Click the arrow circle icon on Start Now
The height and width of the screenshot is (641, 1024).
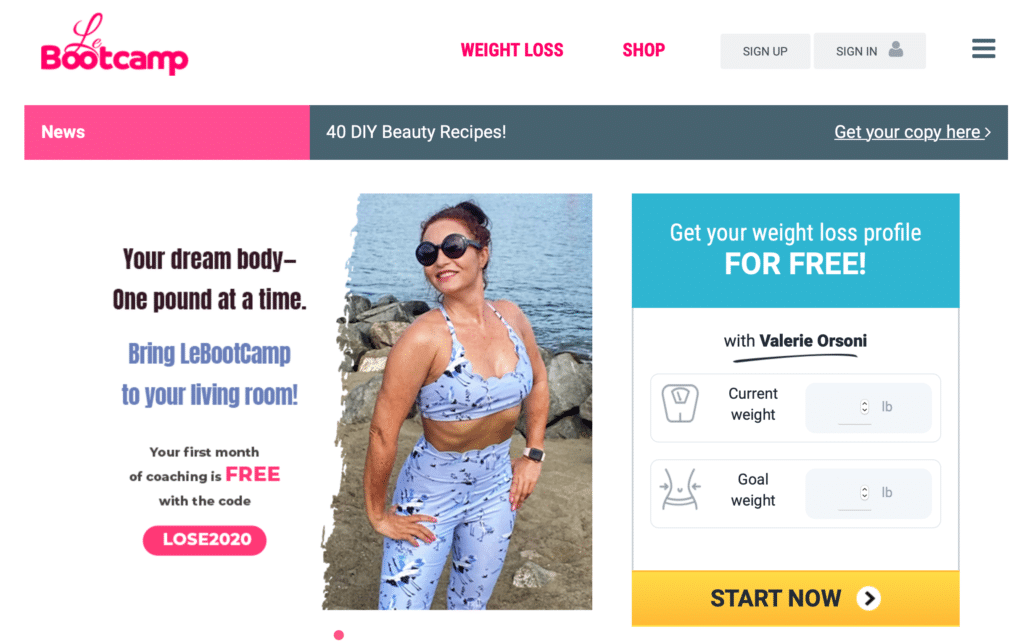869,598
